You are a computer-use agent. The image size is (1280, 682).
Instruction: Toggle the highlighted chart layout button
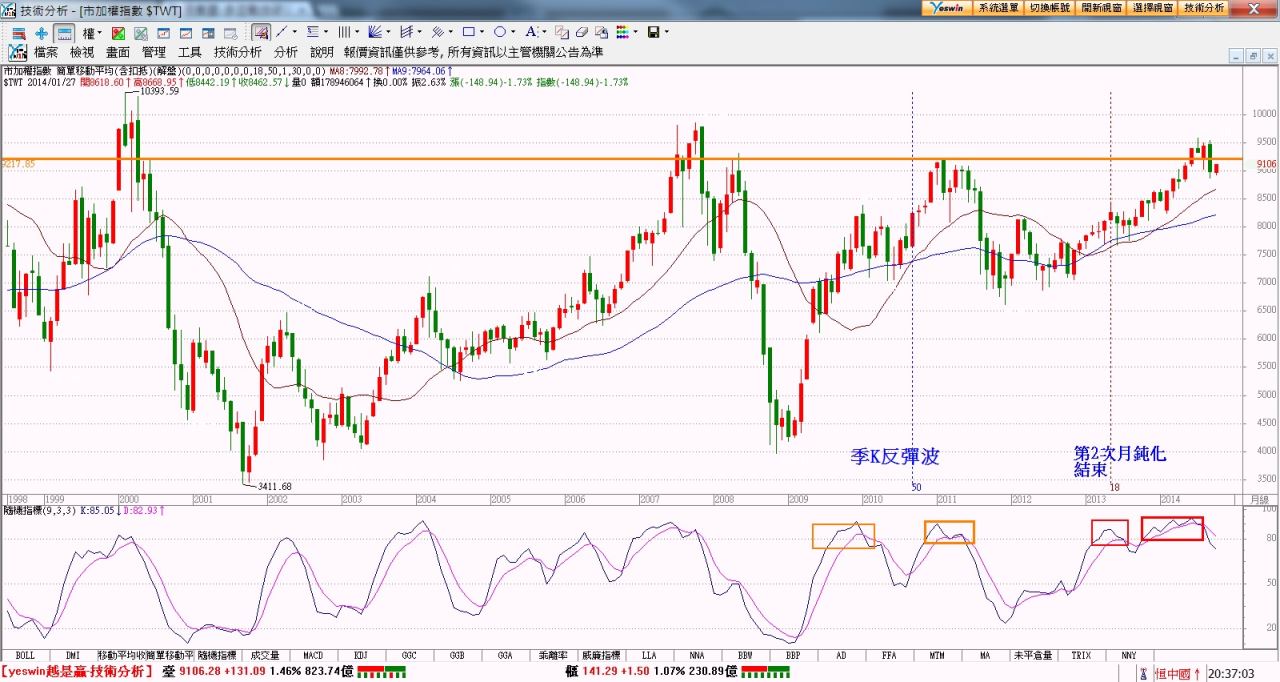coord(63,32)
